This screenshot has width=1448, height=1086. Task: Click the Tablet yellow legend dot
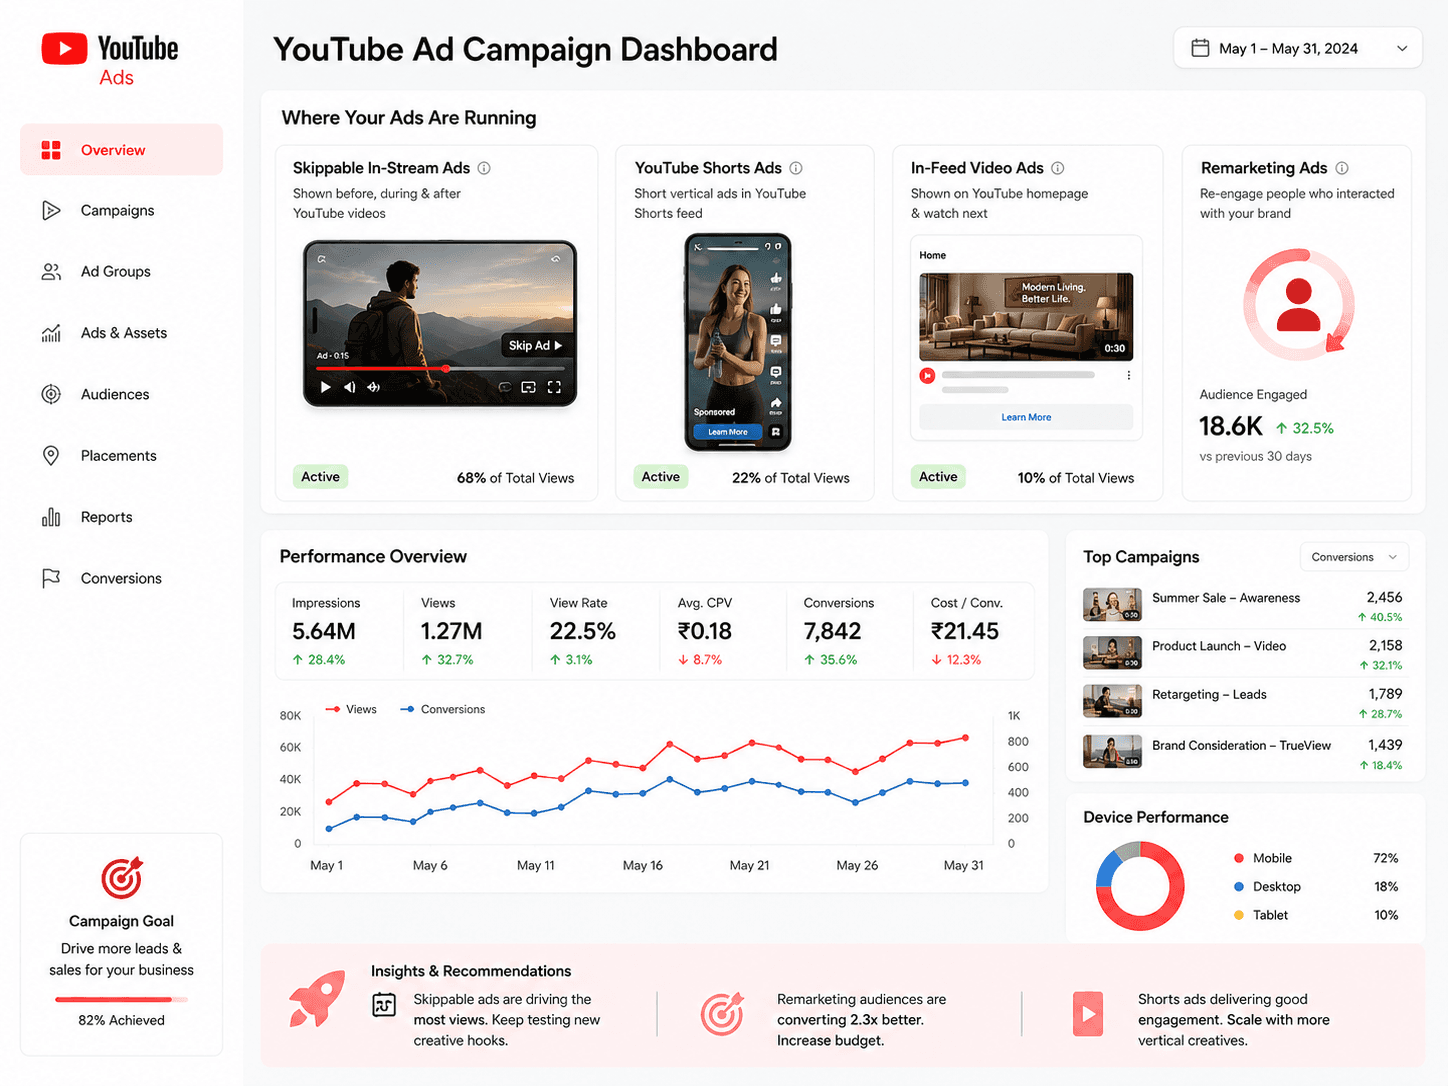point(1239,915)
